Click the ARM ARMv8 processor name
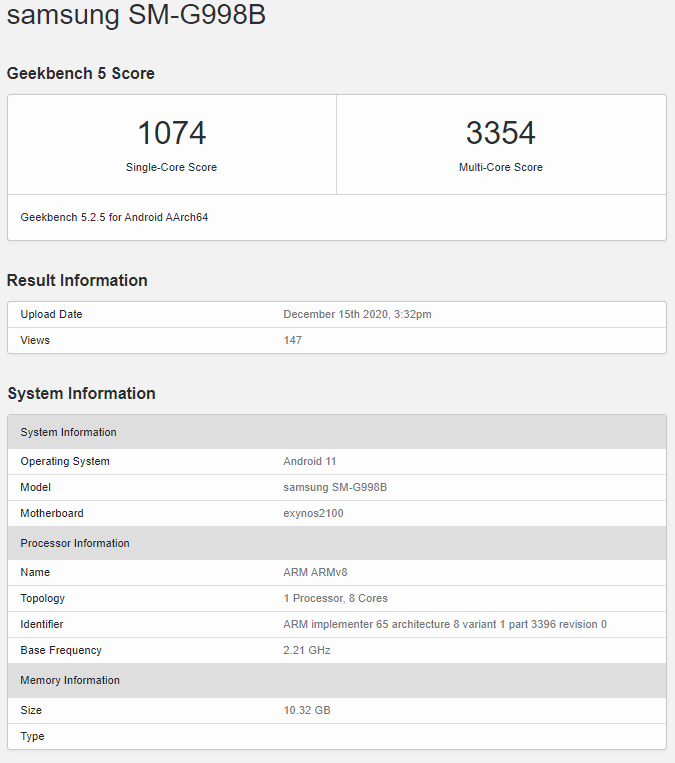 tap(315, 572)
